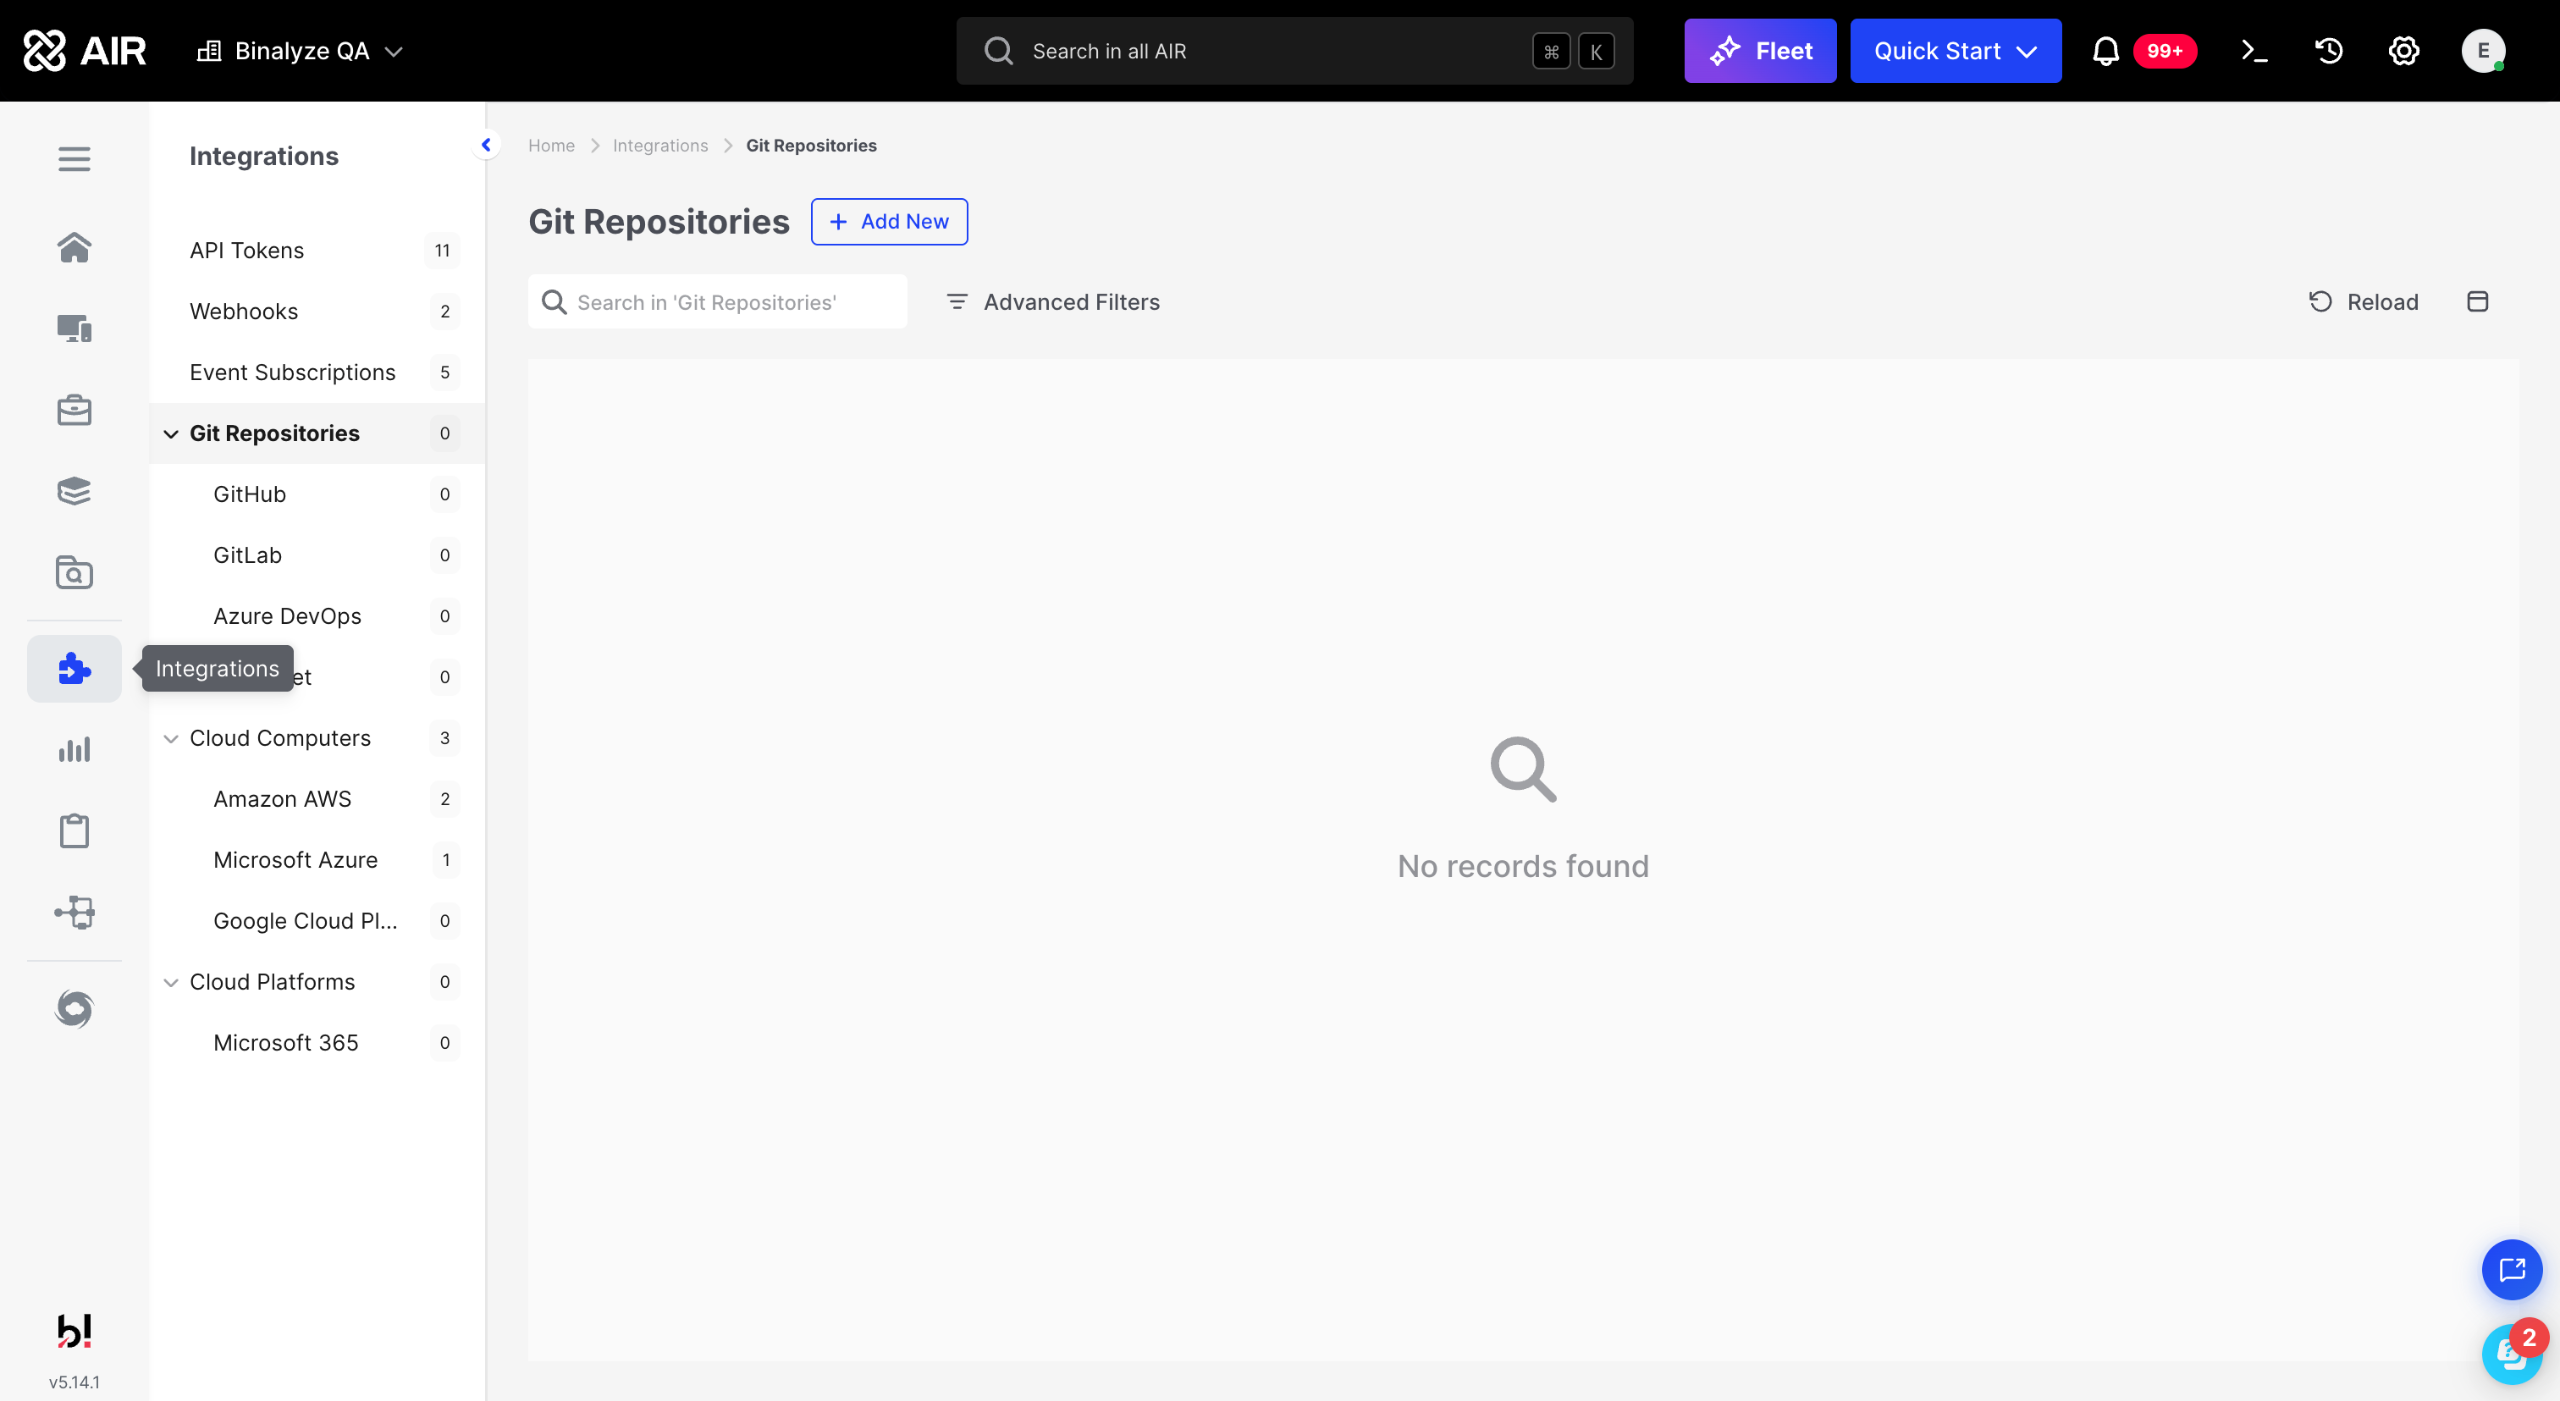
Task: Toggle the hamburger menu in sidebar
Action: (x=74, y=159)
